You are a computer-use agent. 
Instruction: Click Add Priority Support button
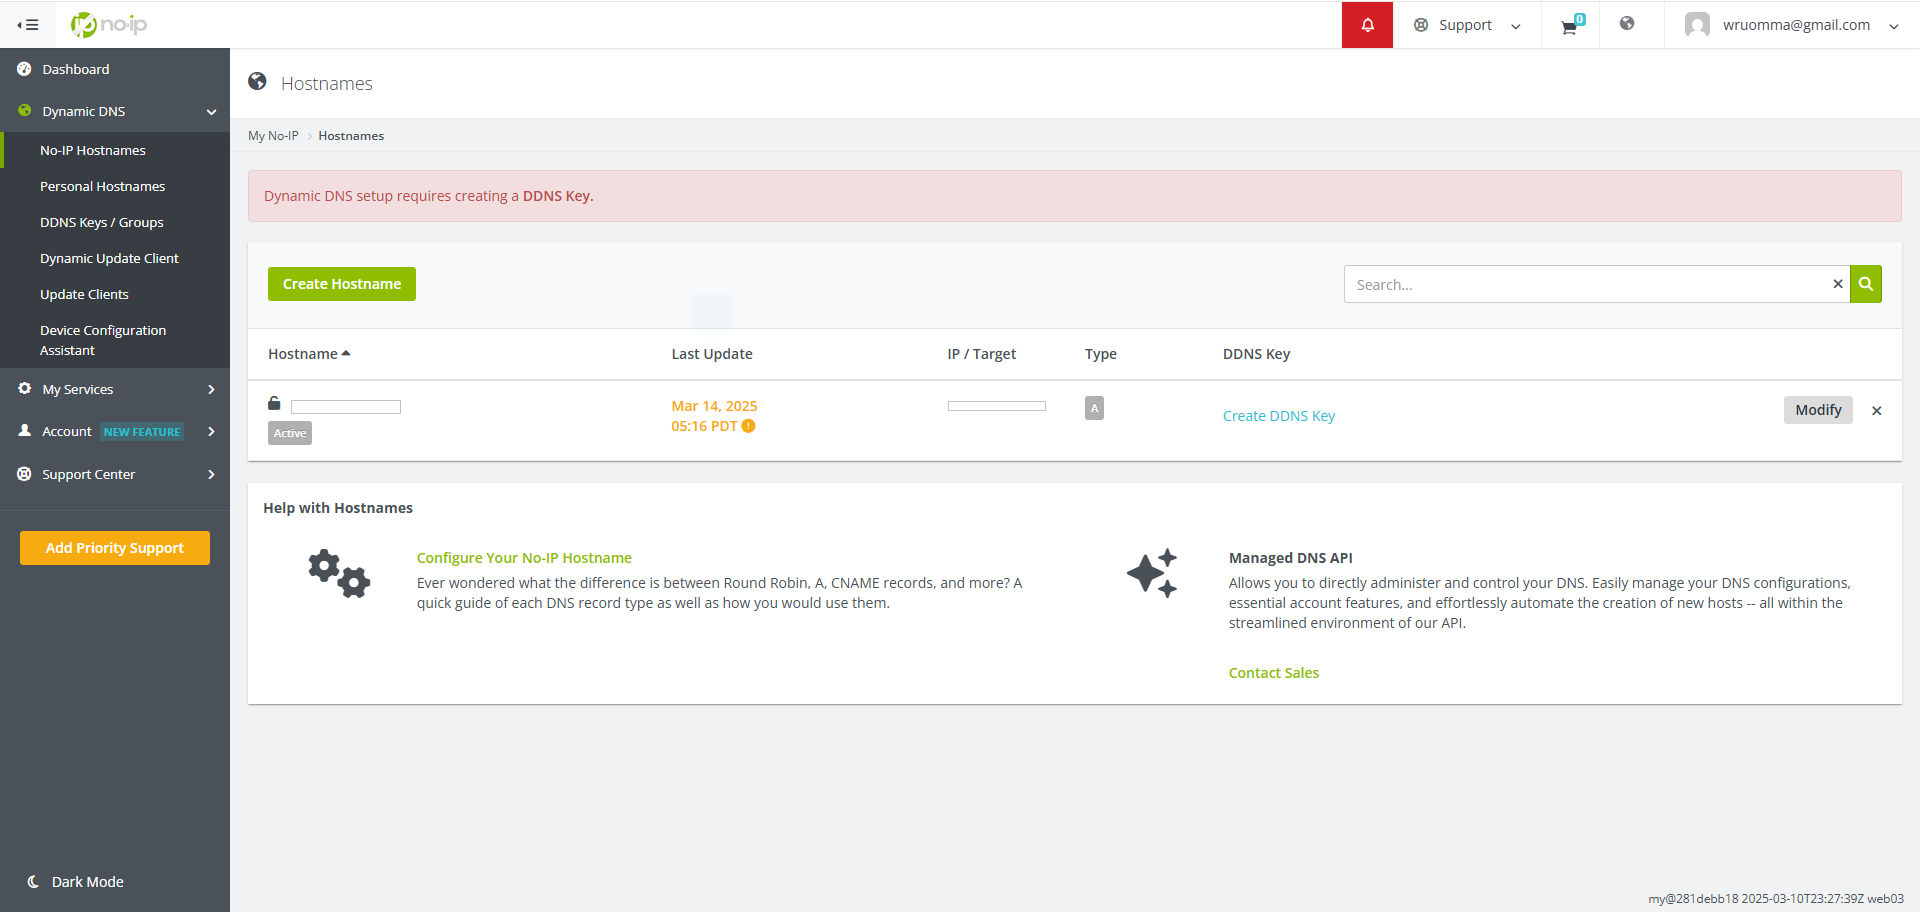point(115,548)
